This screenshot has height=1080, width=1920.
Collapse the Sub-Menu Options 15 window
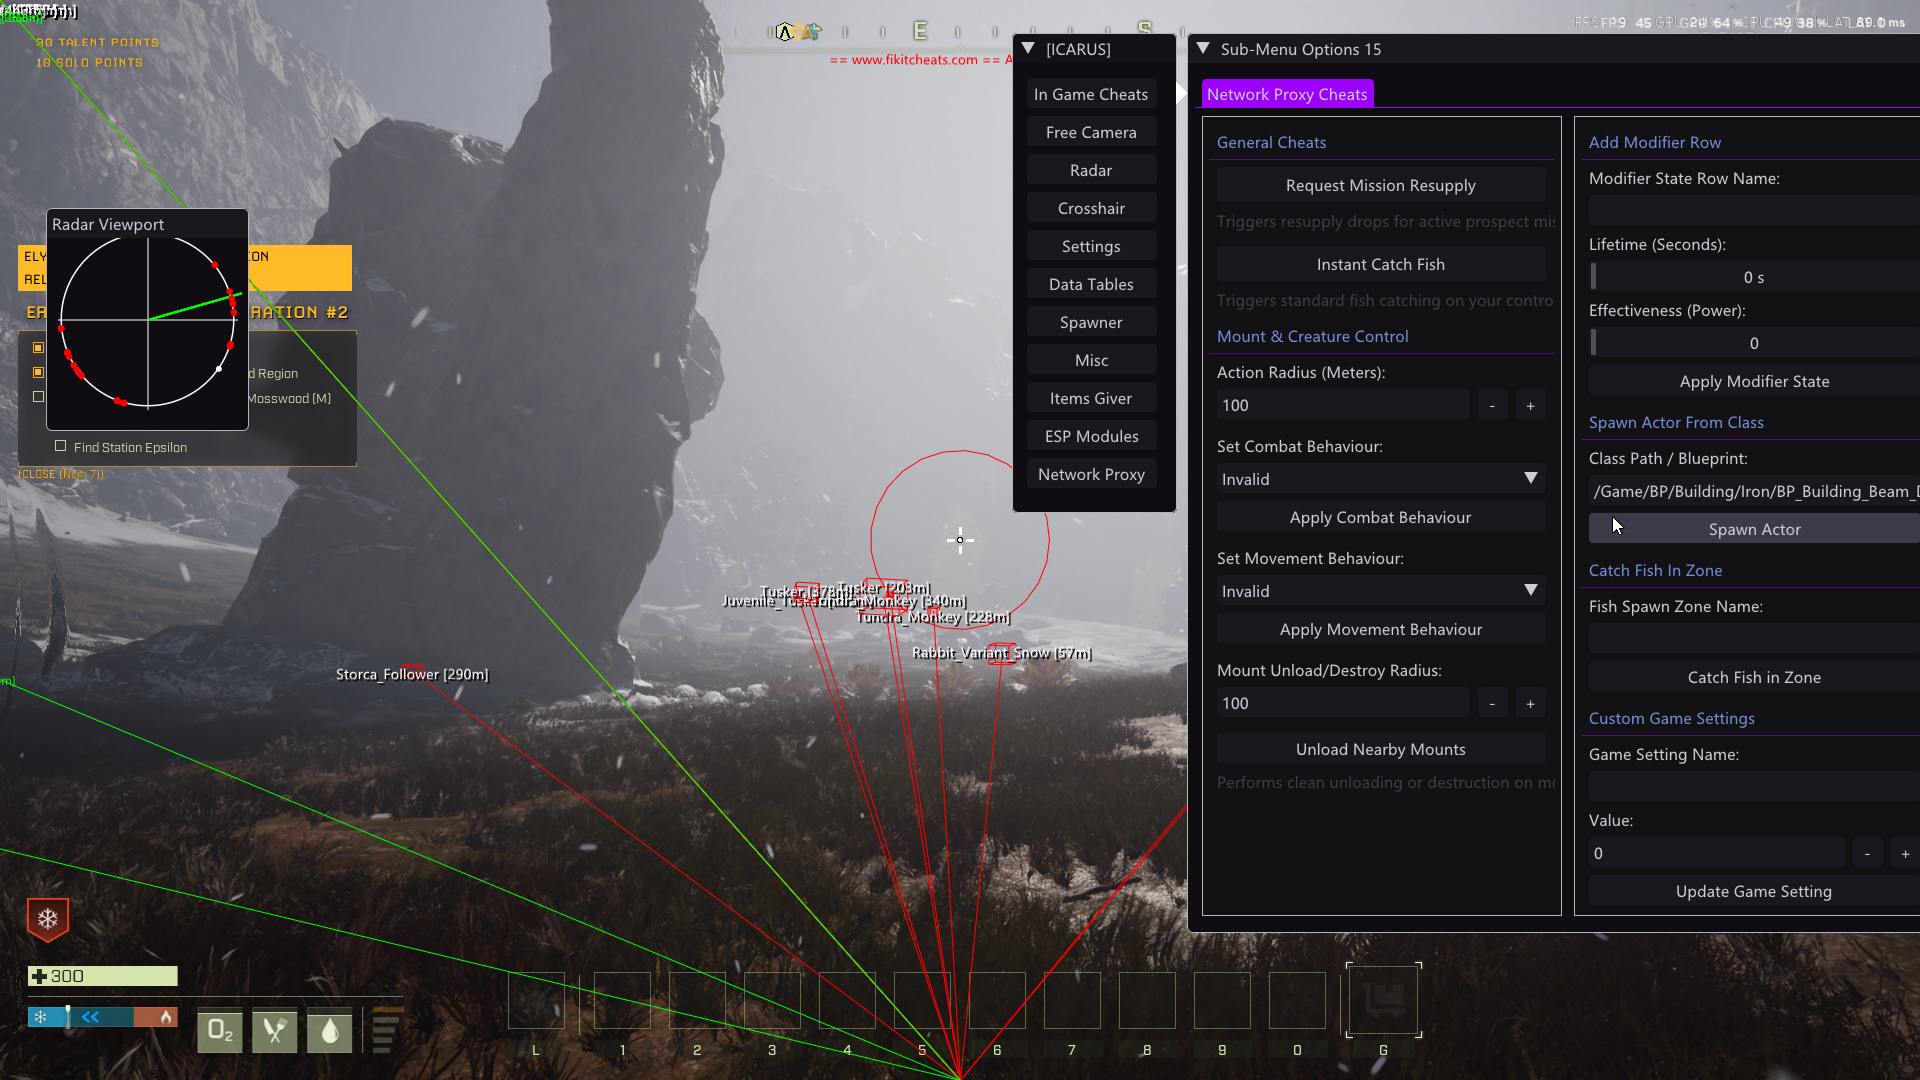[1203, 49]
